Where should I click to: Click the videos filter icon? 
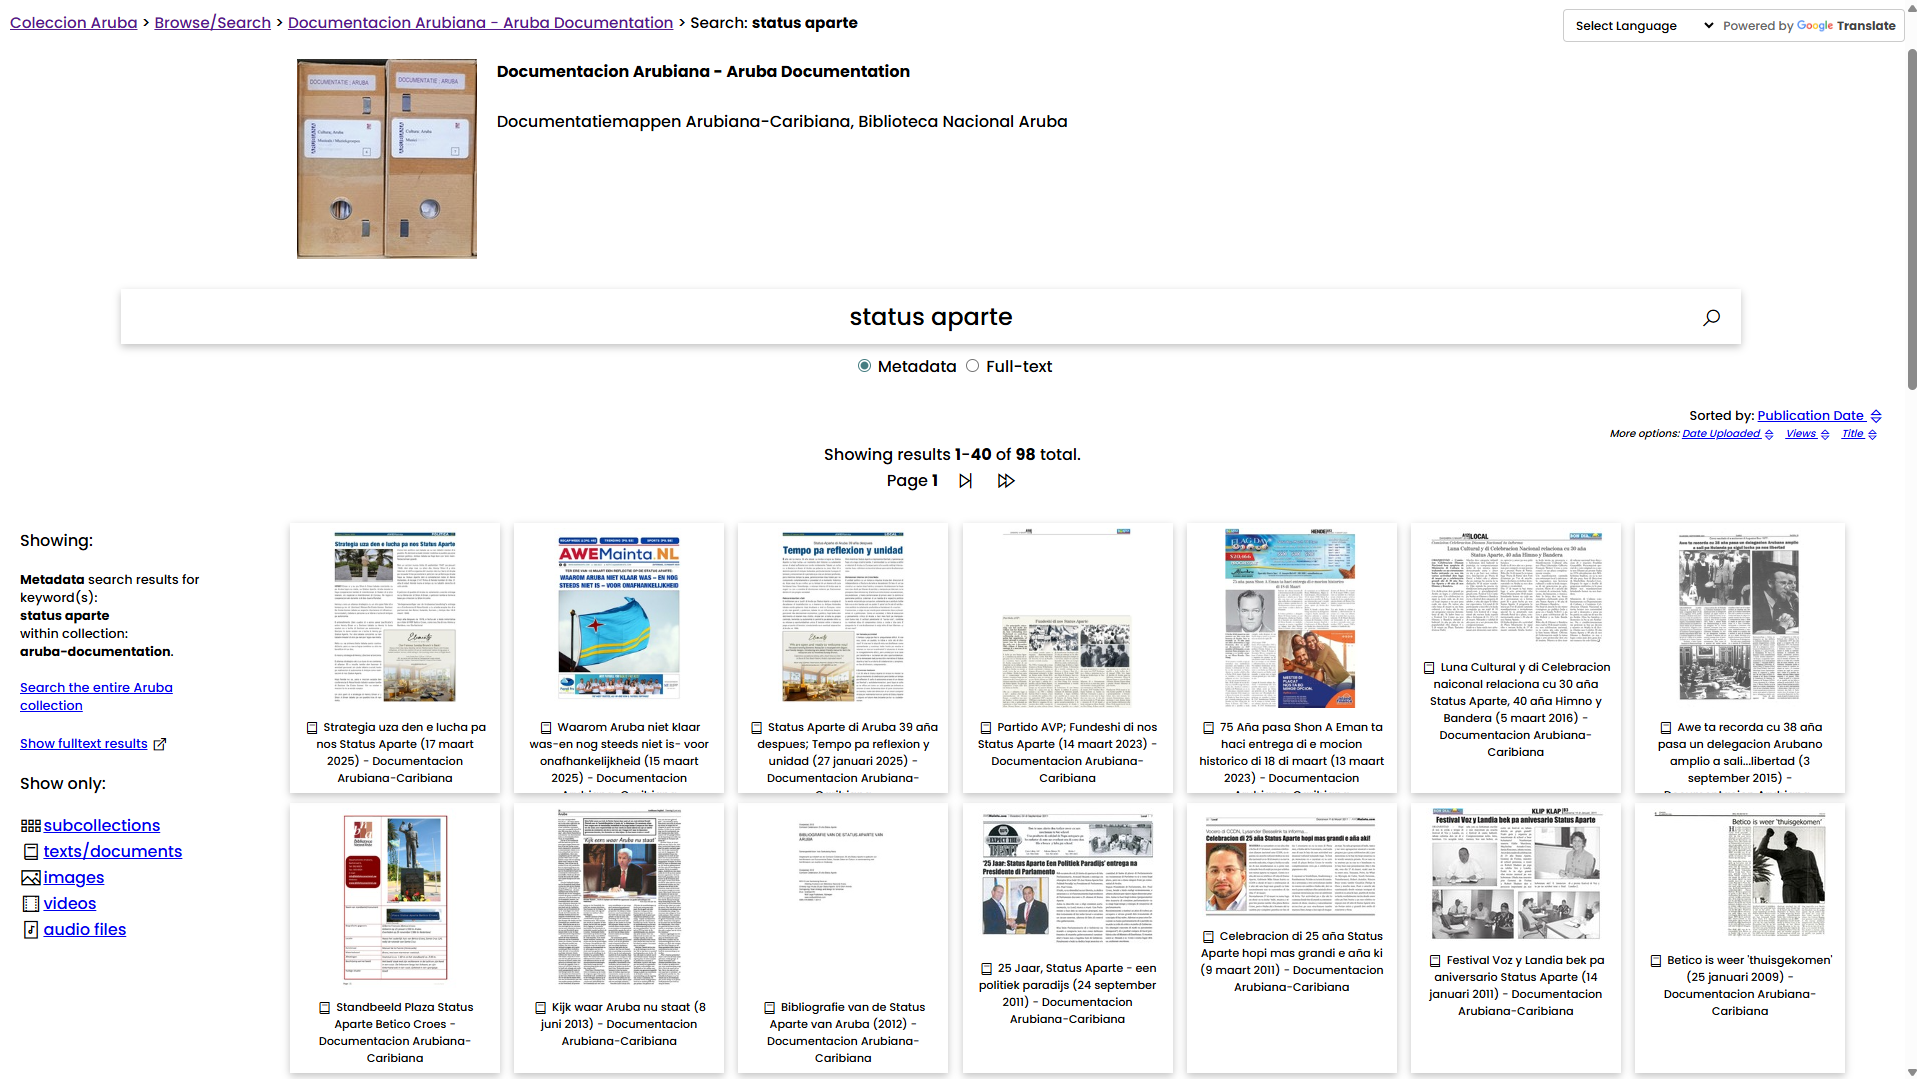pos(31,904)
